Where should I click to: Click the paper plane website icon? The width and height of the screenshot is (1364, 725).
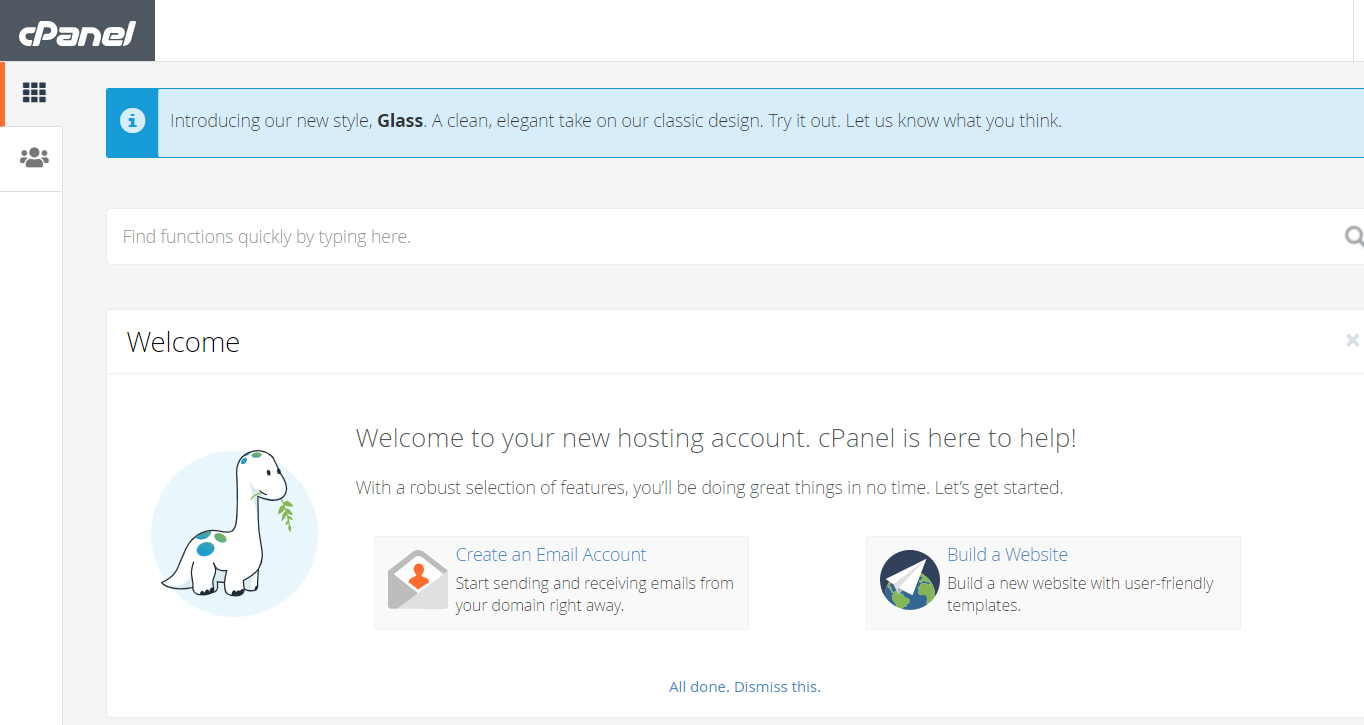[909, 580]
